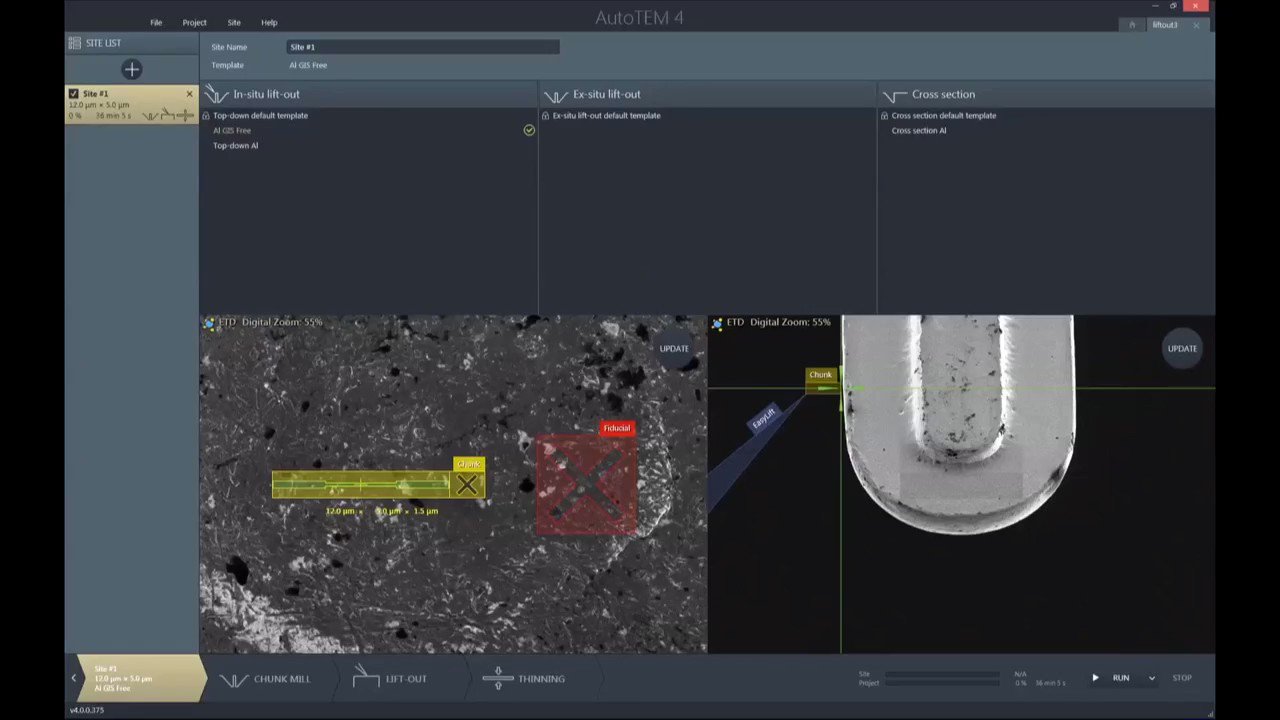This screenshot has height=720, width=1280.
Task: Click the X marker on chunk pattern
Action: pyautogui.click(x=467, y=485)
